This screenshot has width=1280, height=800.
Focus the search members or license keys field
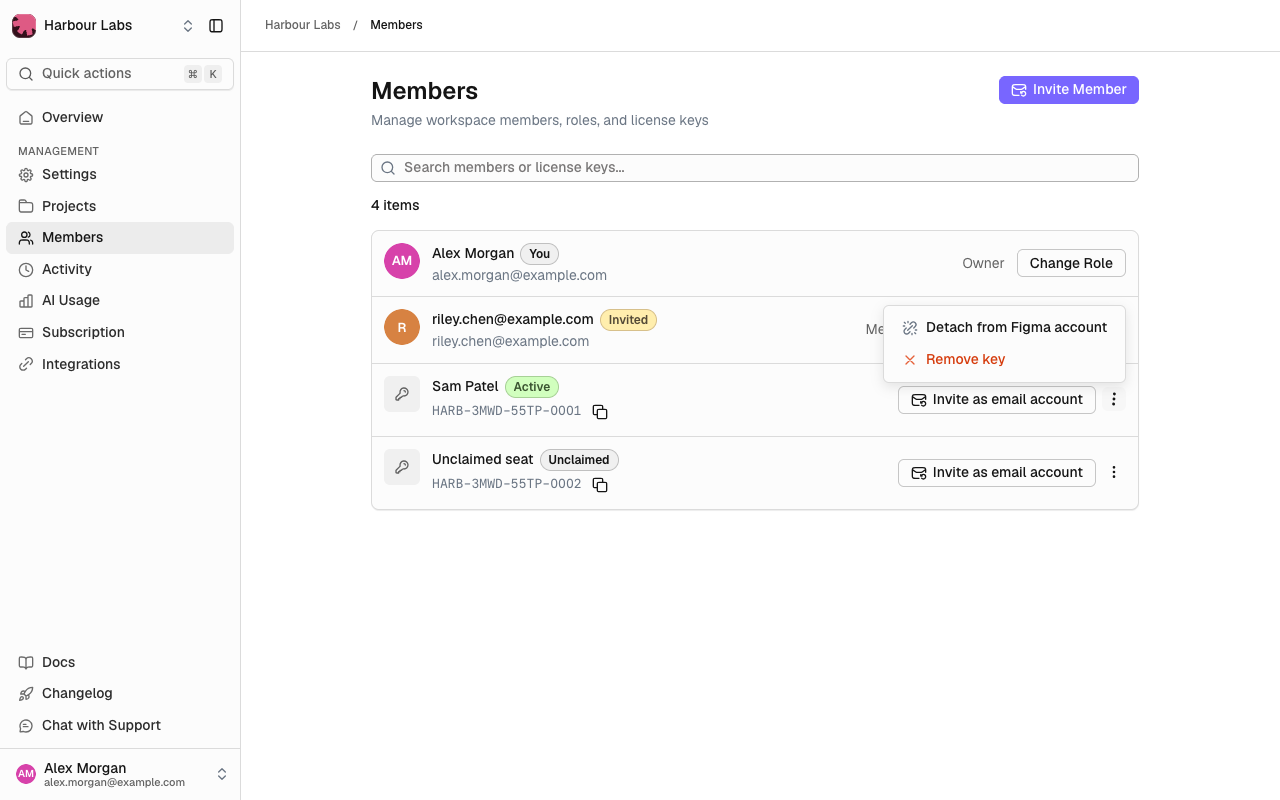[755, 168]
